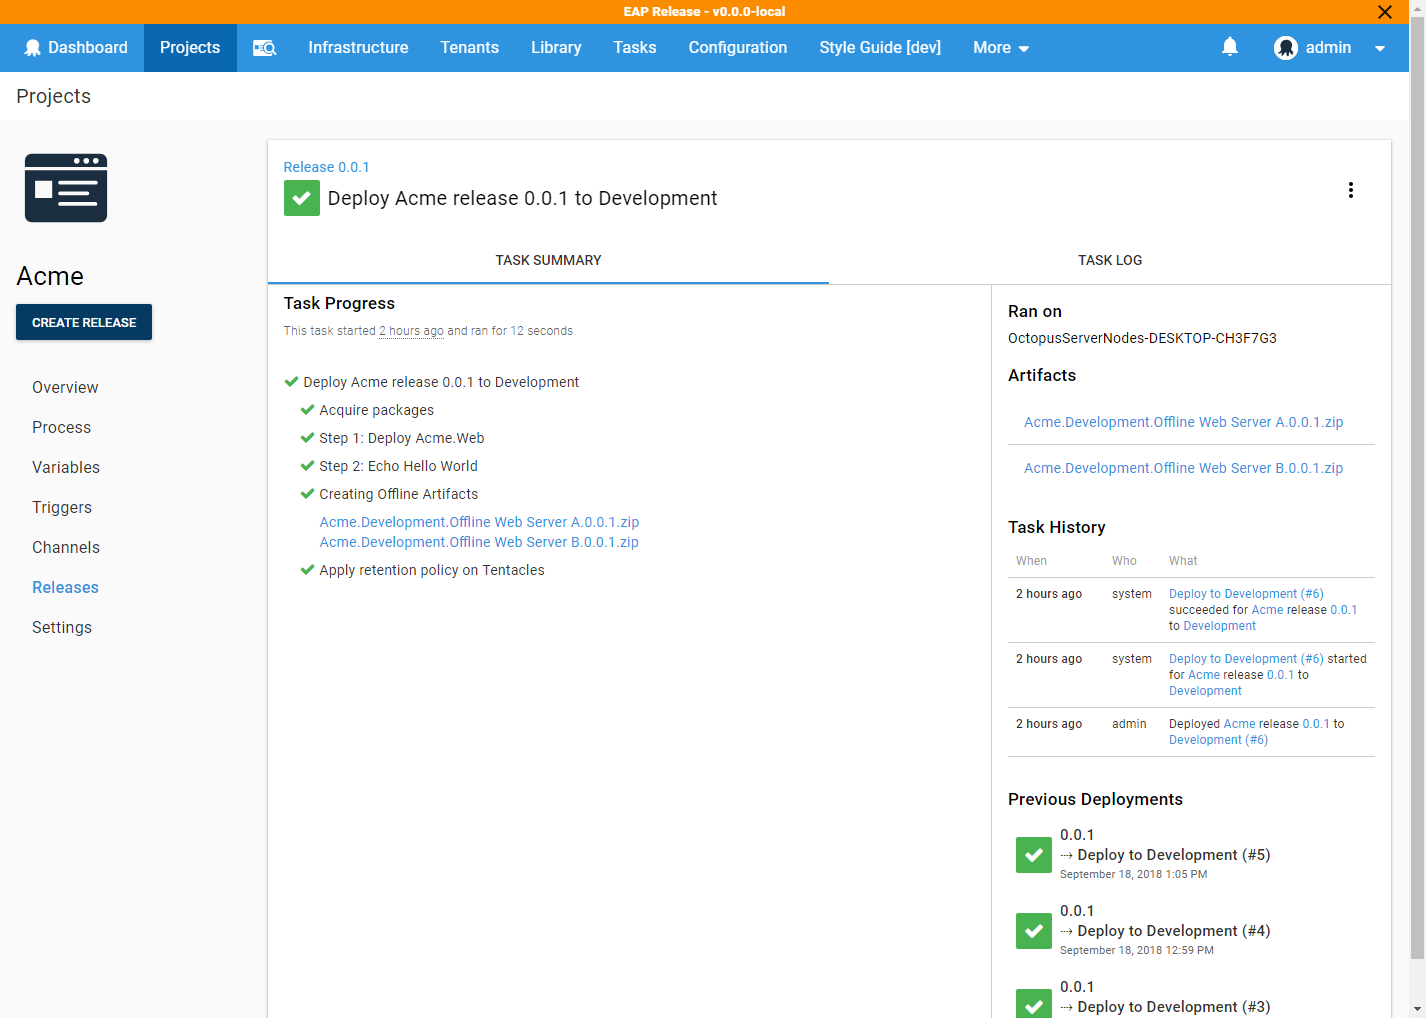Viewport: 1426px width, 1018px height.
Task: Click the scrollbar down arrow
Action: [x=1417, y=1009]
